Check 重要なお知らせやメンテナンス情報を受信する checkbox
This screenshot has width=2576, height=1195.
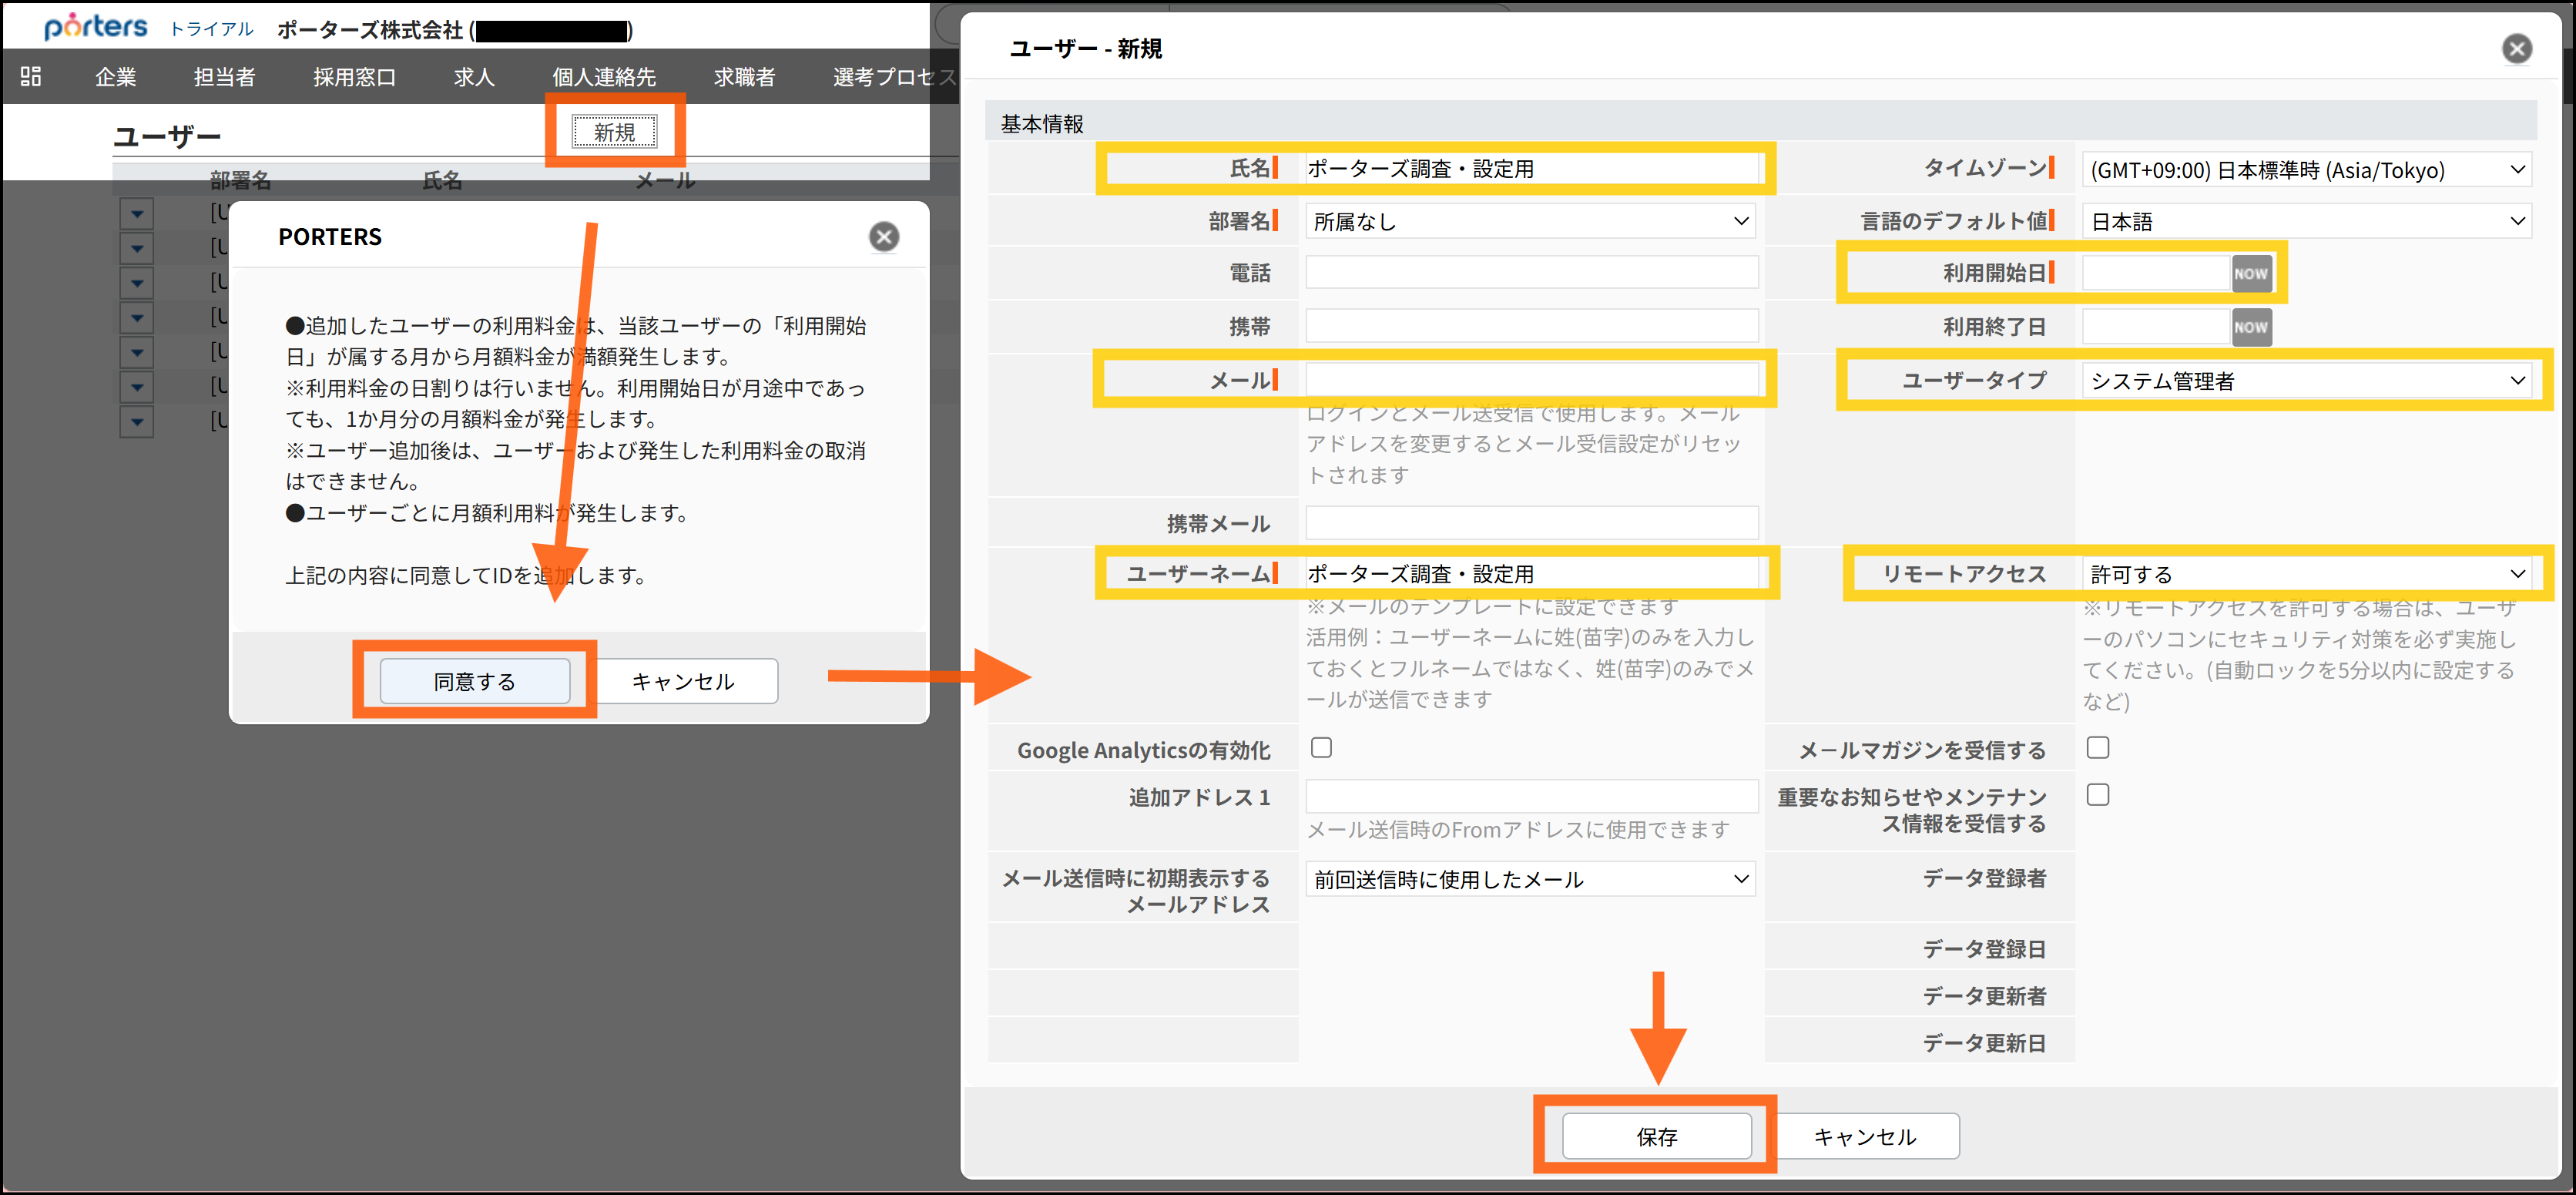[2097, 795]
